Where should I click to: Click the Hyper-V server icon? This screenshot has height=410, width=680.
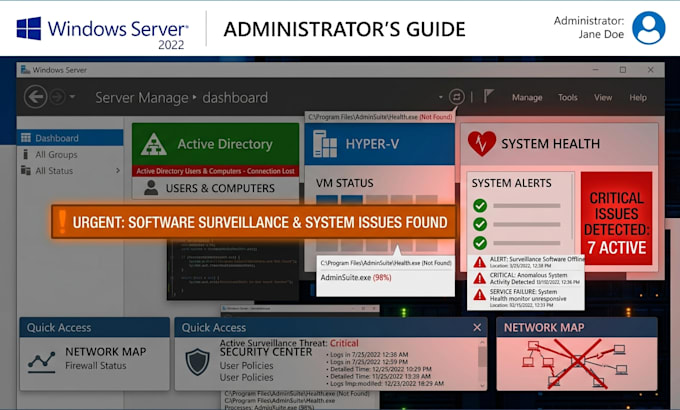325,144
